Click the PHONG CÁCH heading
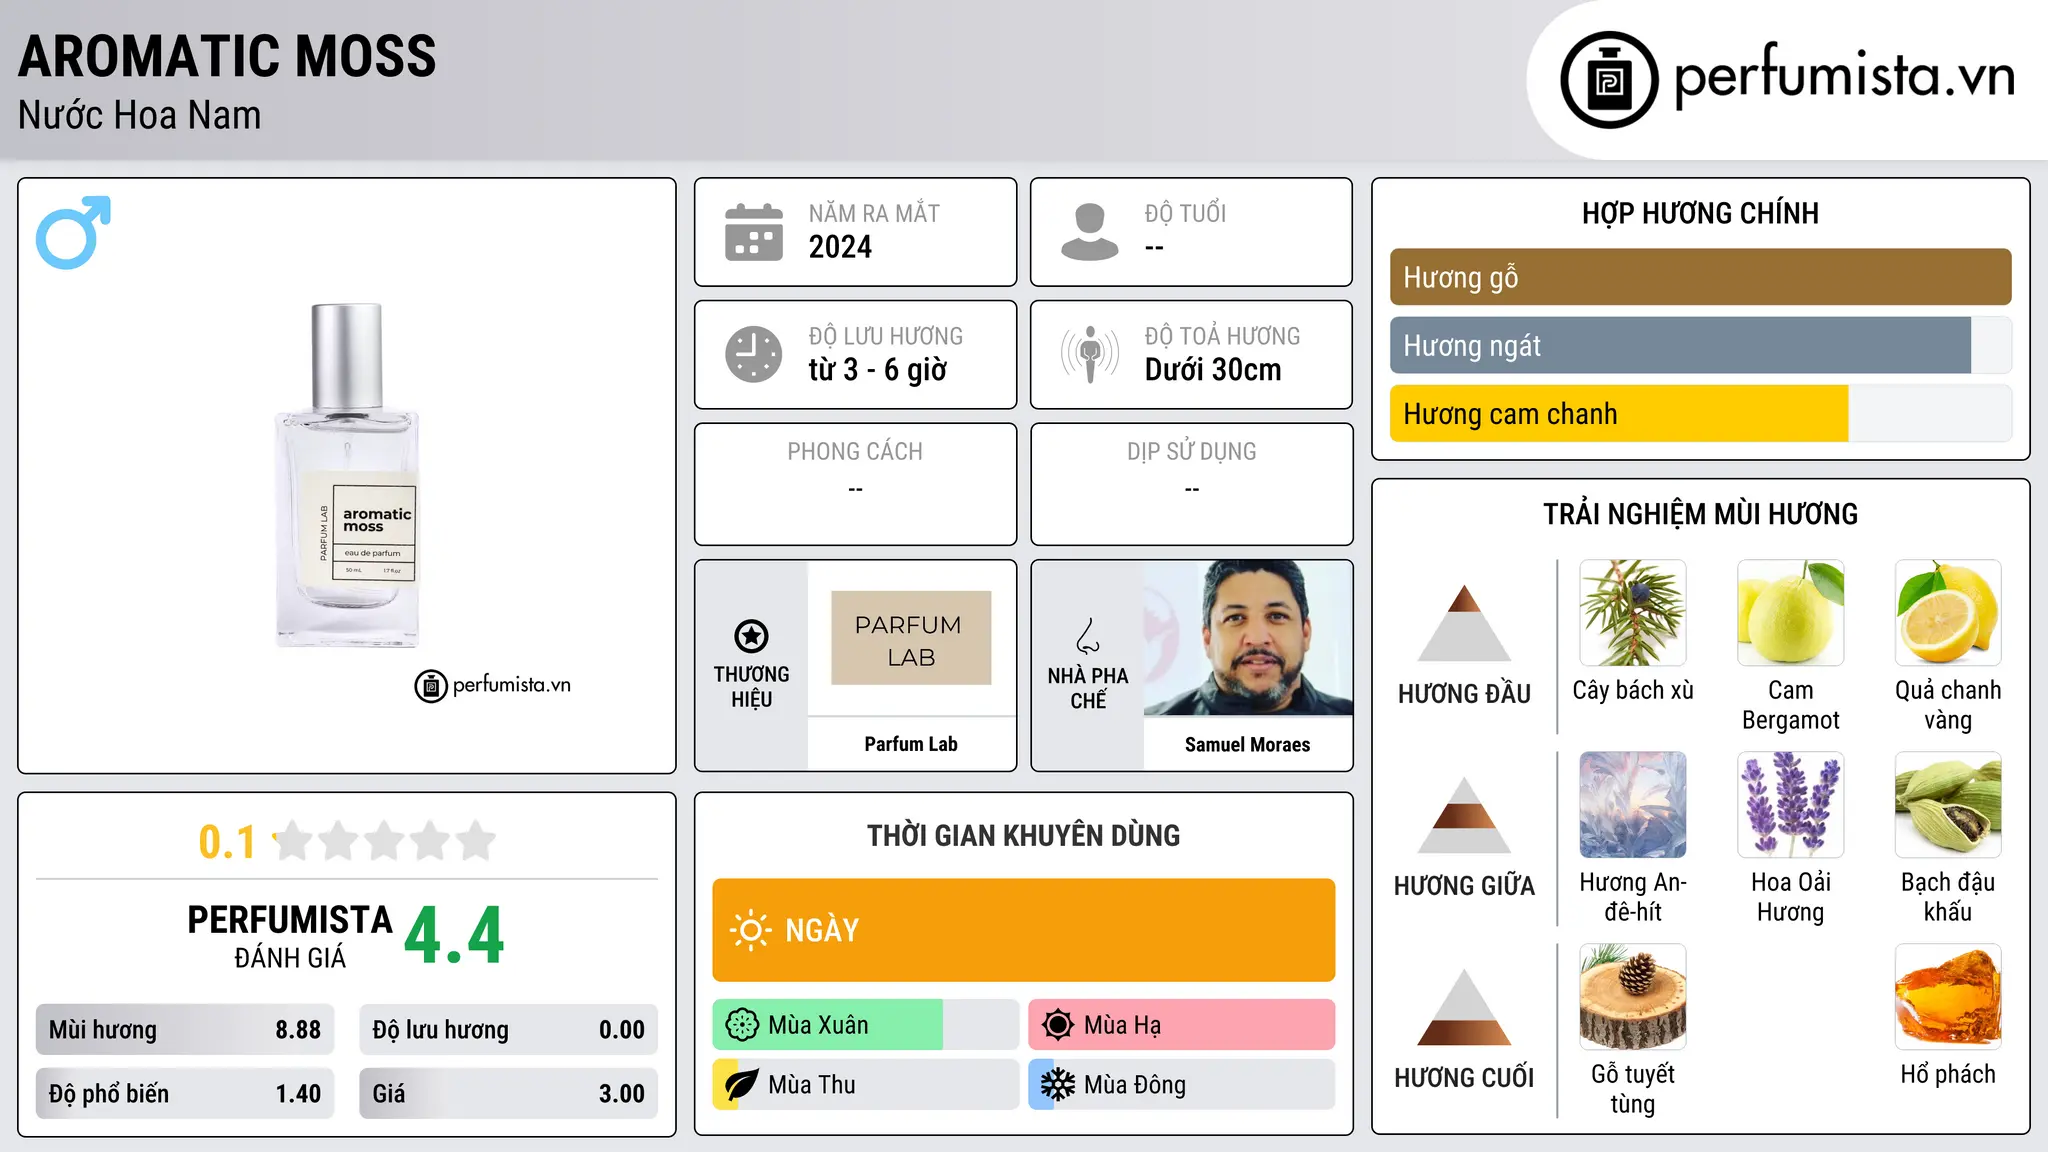 pos(855,452)
